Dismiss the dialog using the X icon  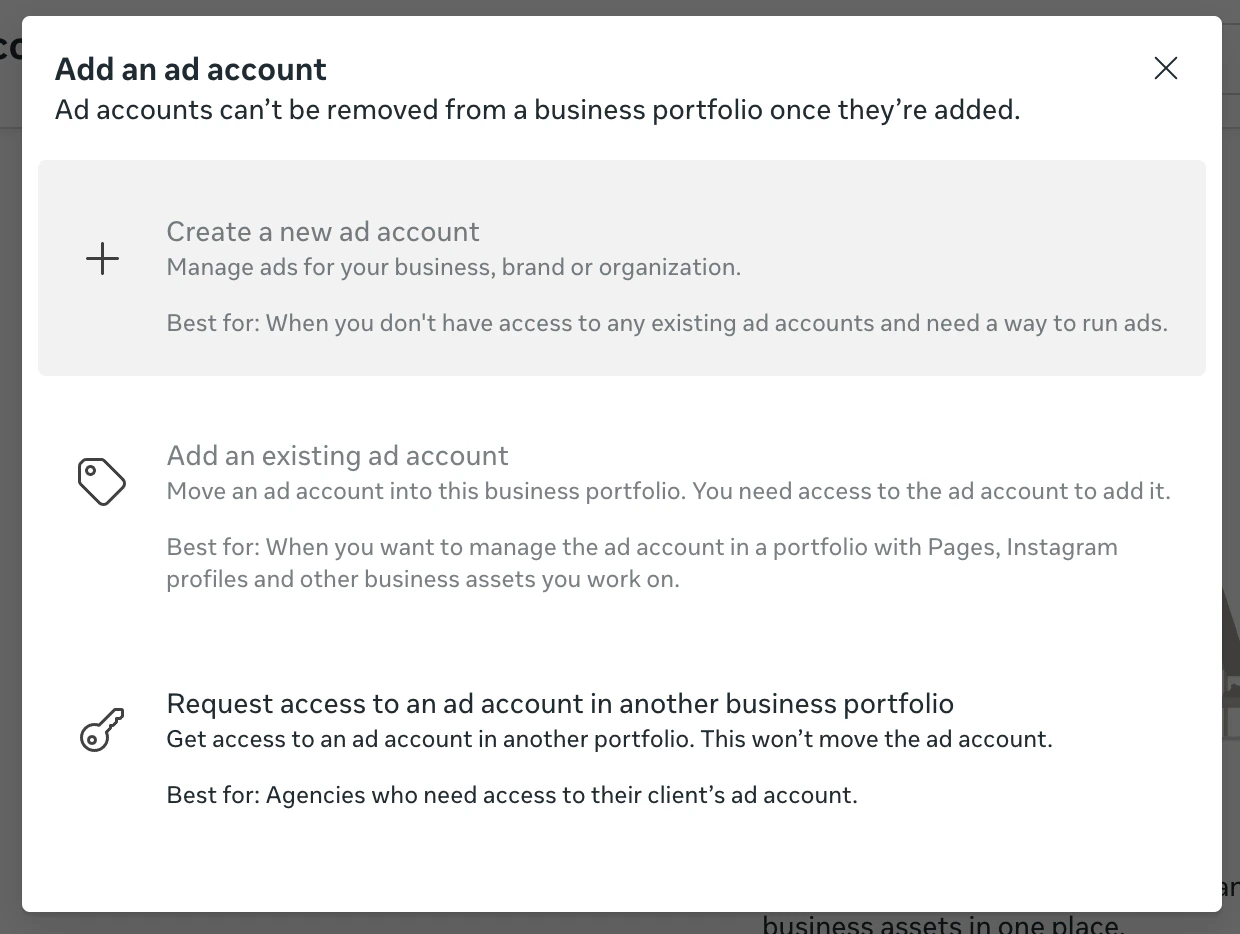tap(1166, 68)
